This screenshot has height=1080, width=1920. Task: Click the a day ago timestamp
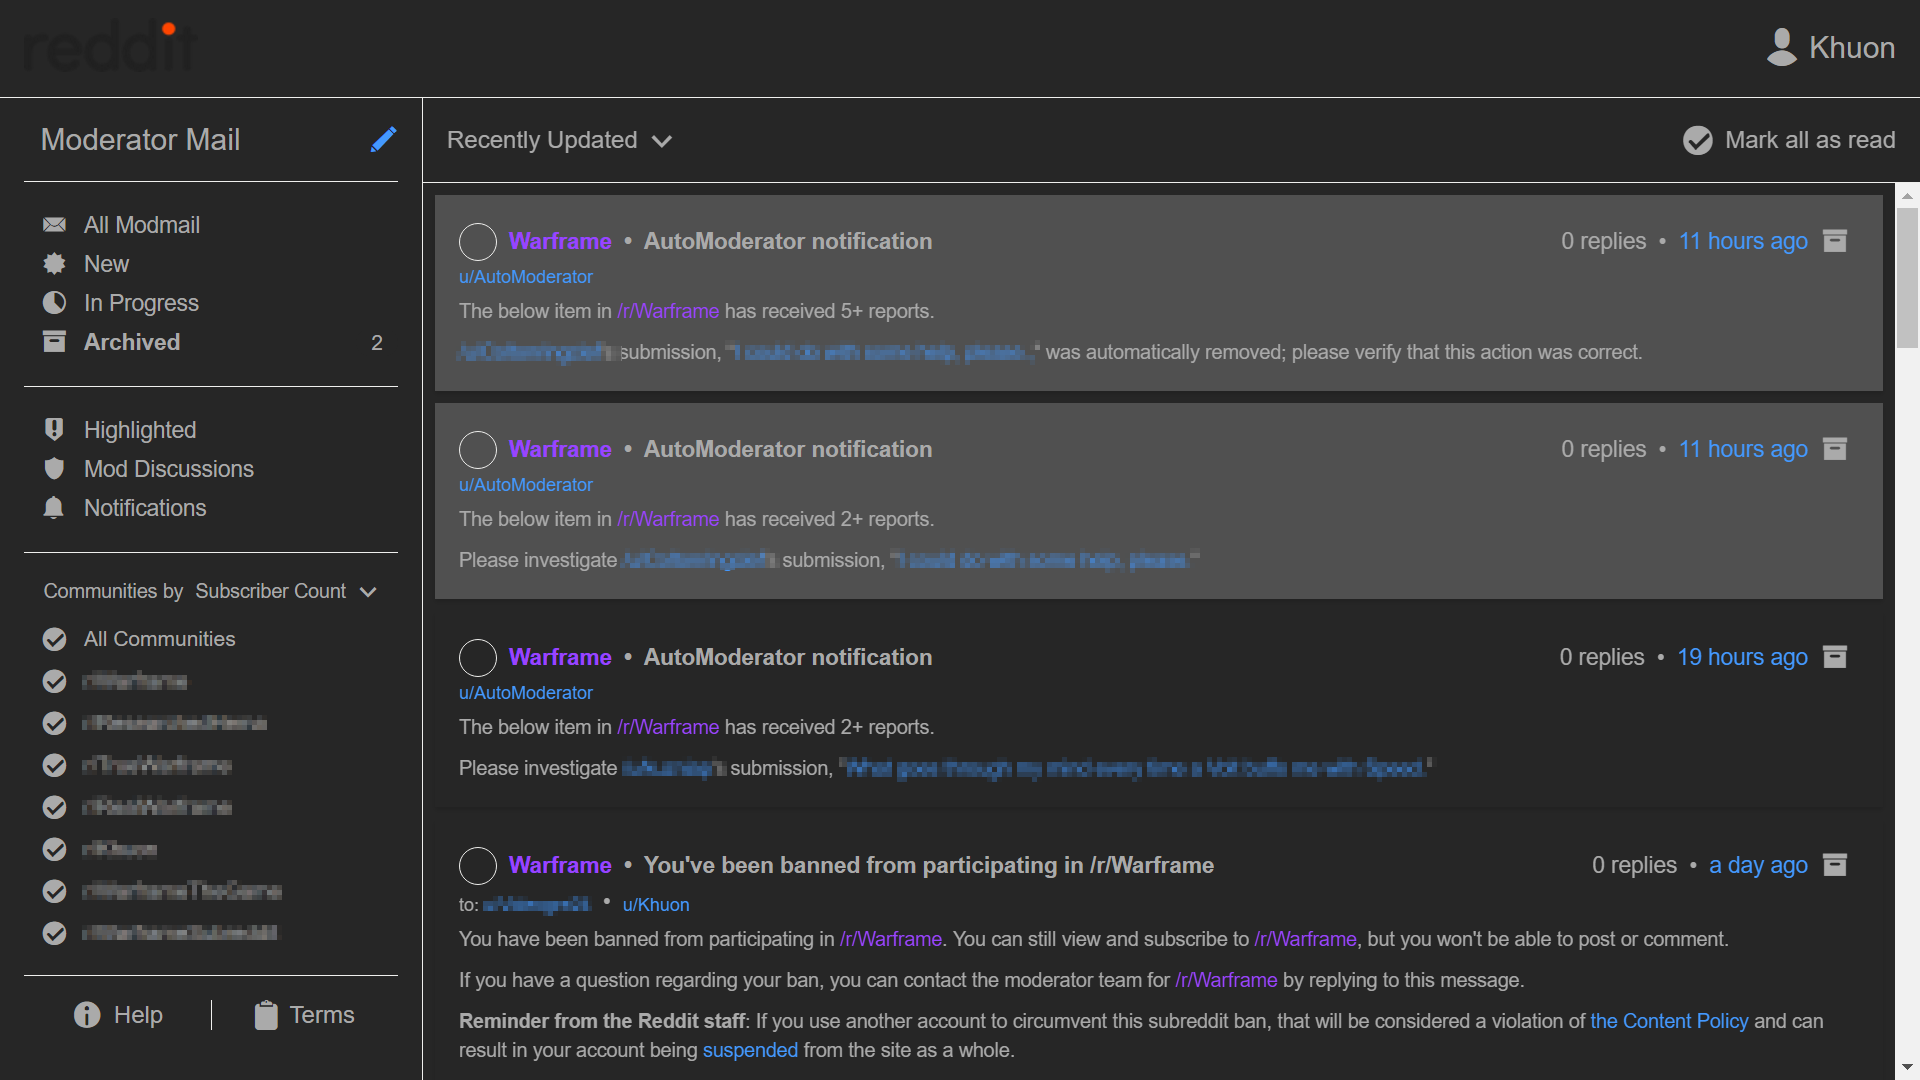pyautogui.click(x=1758, y=865)
